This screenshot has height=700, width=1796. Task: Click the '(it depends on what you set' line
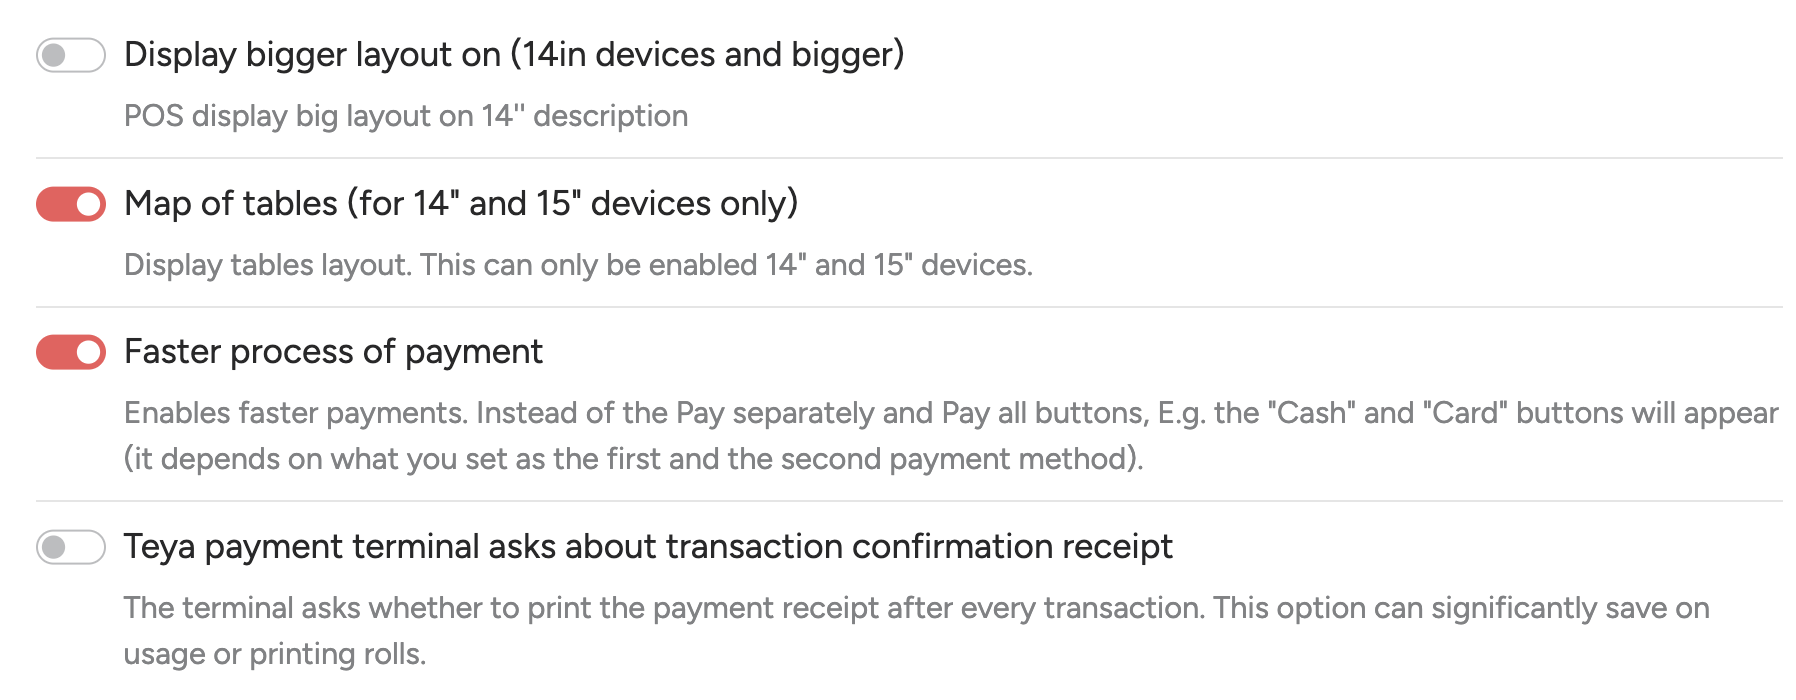(633, 459)
